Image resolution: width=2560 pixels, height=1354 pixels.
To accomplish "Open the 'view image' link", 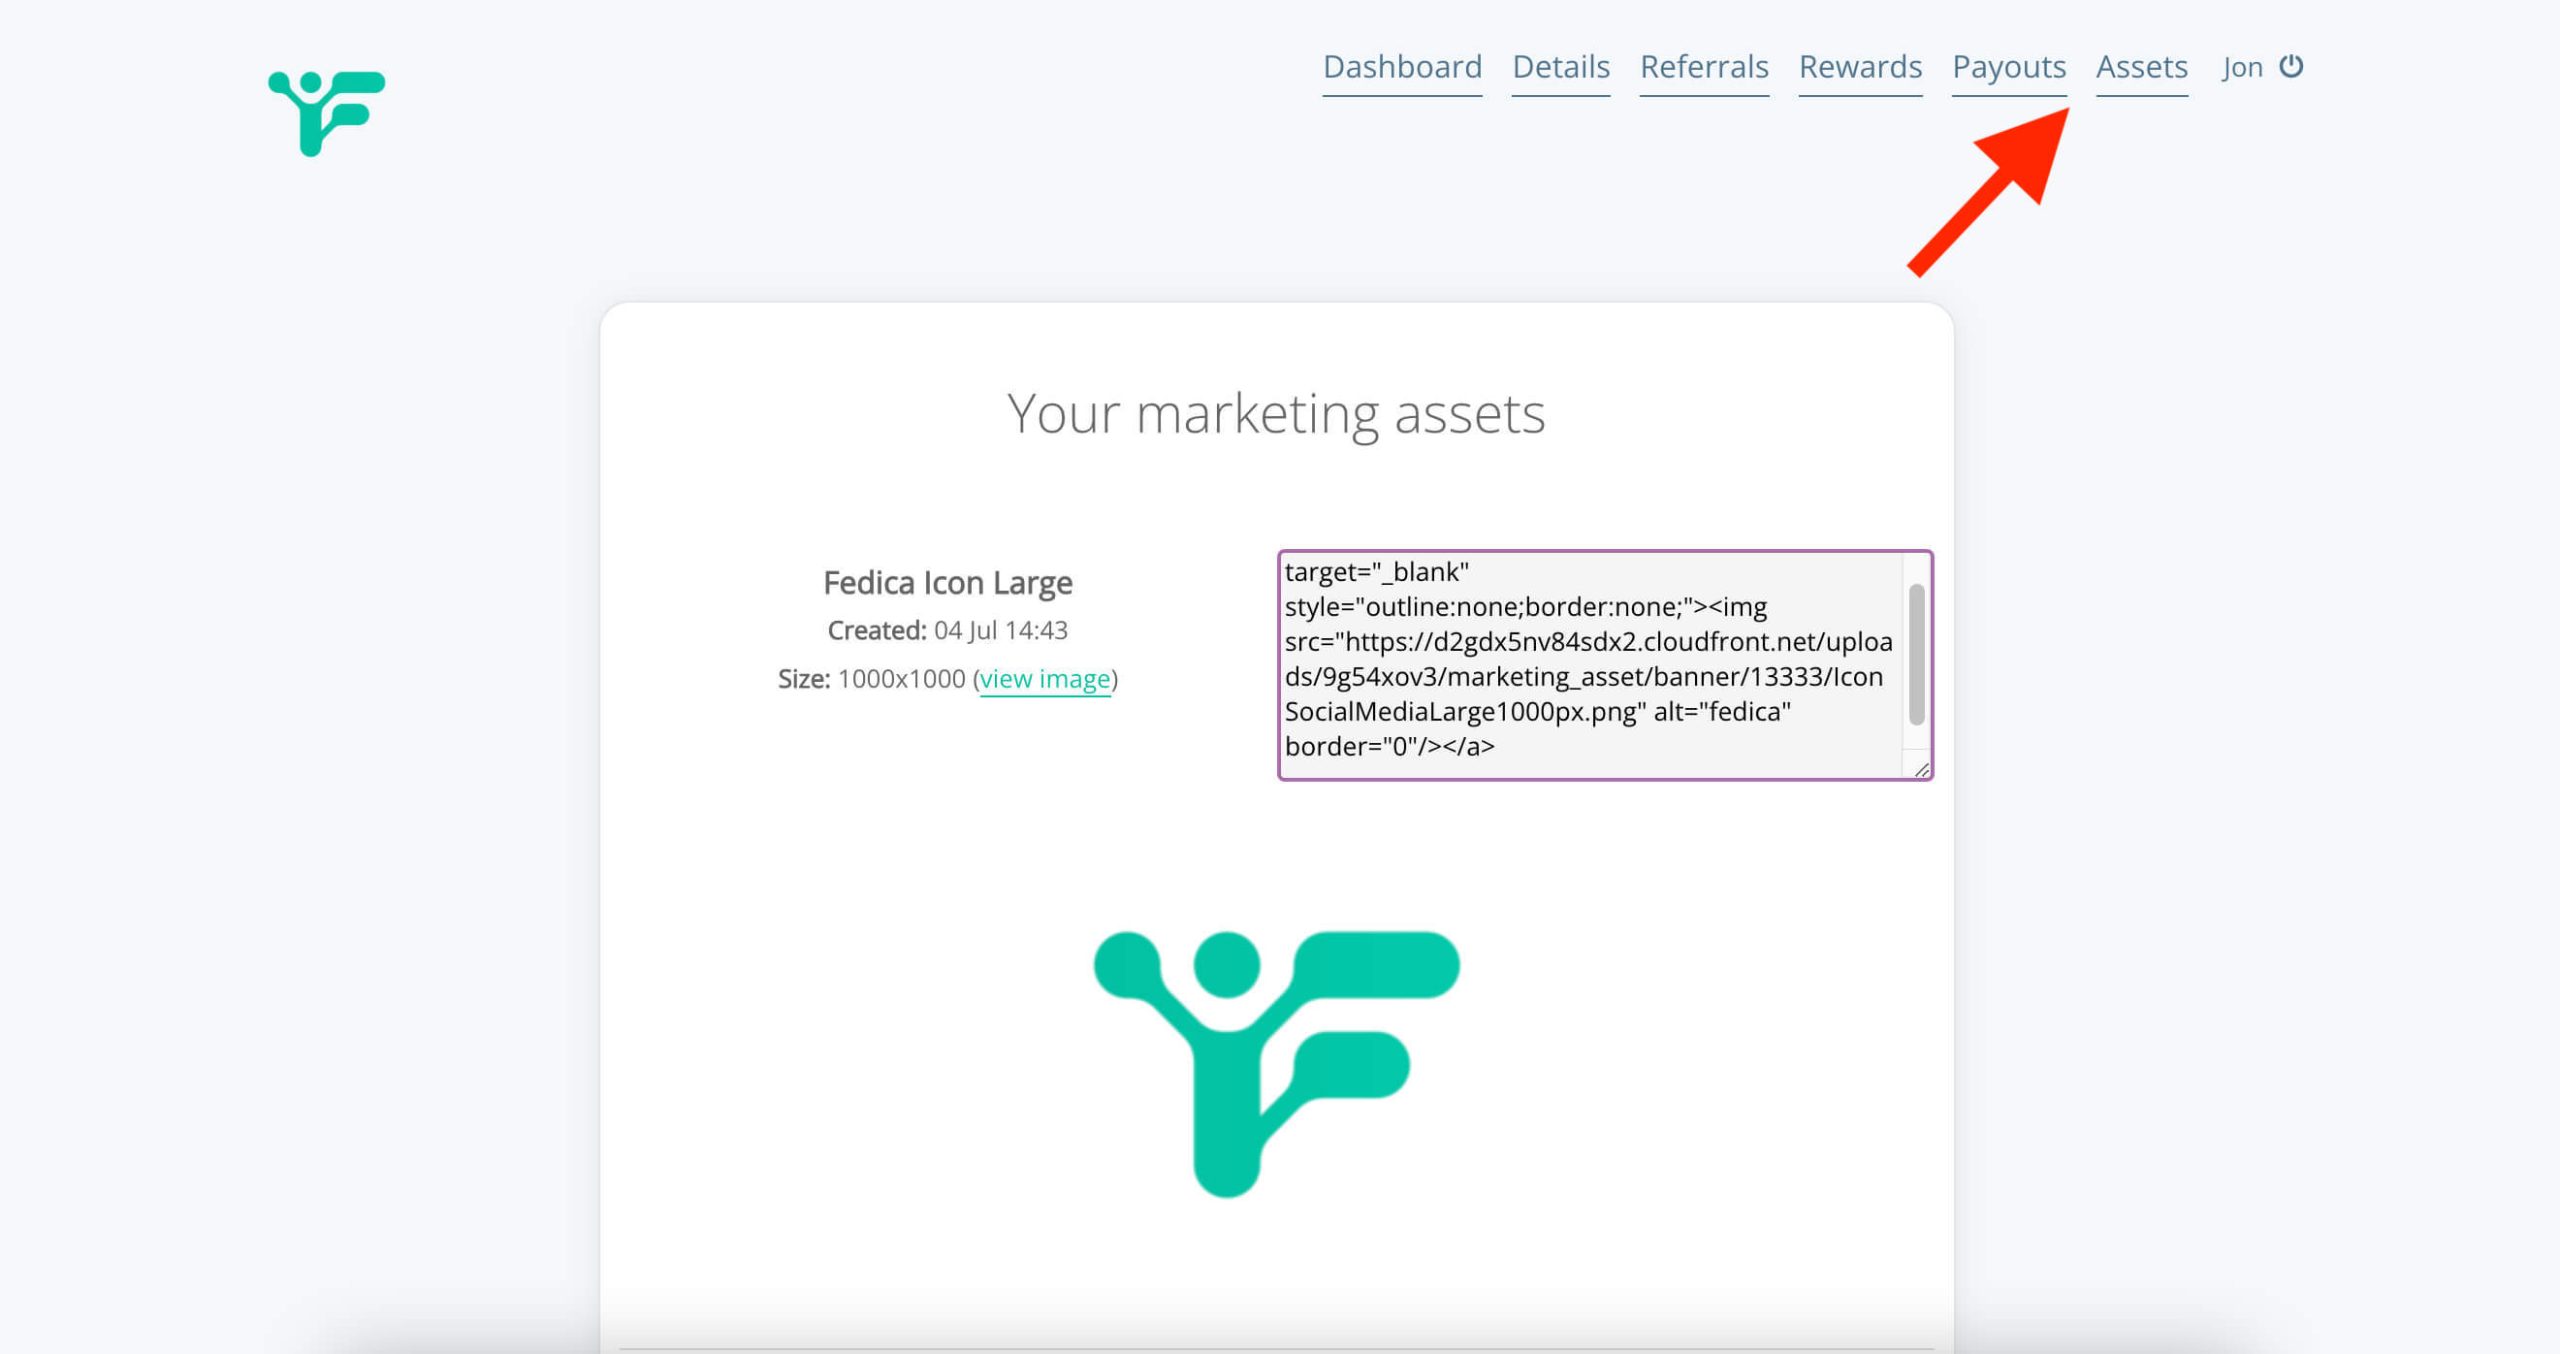I will pyautogui.click(x=1044, y=679).
